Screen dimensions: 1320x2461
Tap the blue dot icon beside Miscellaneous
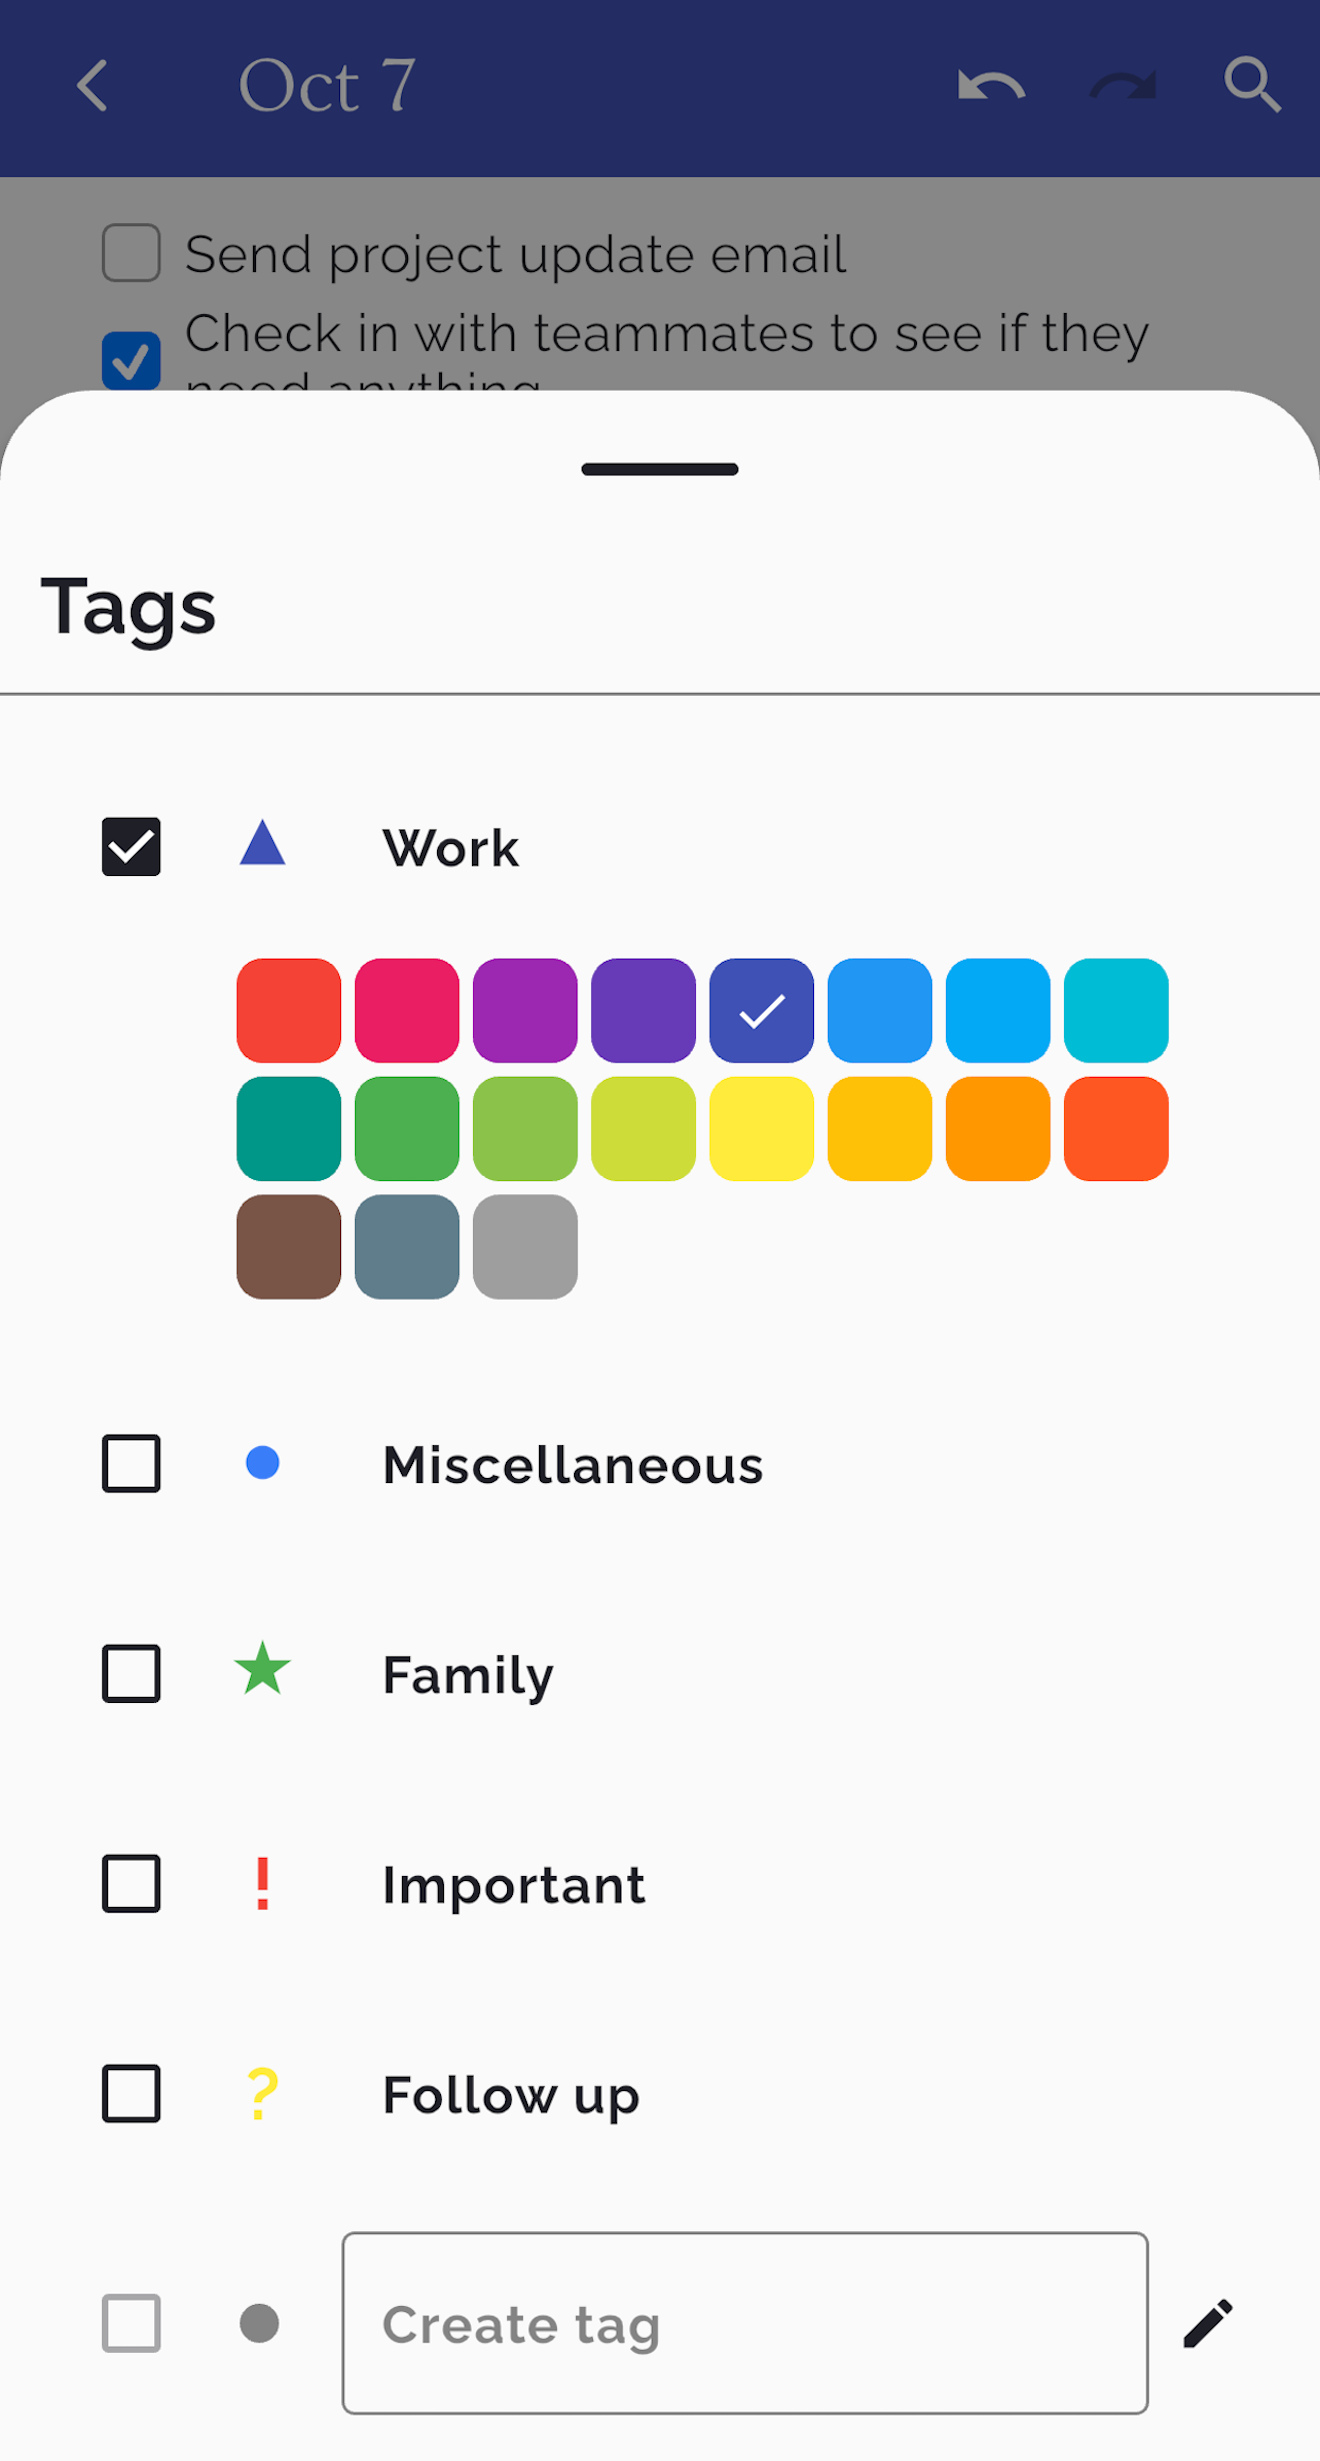(x=262, y=1464)
